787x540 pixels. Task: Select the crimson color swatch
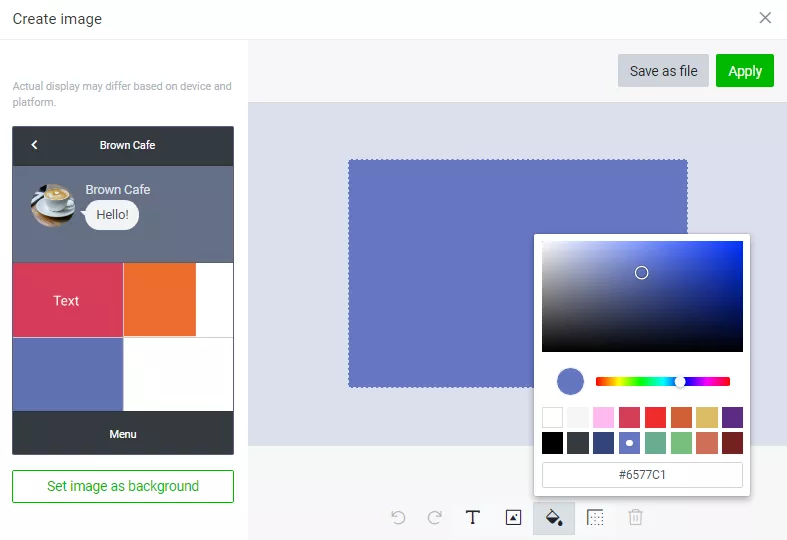pyautogui.click(x=629, y=418)
